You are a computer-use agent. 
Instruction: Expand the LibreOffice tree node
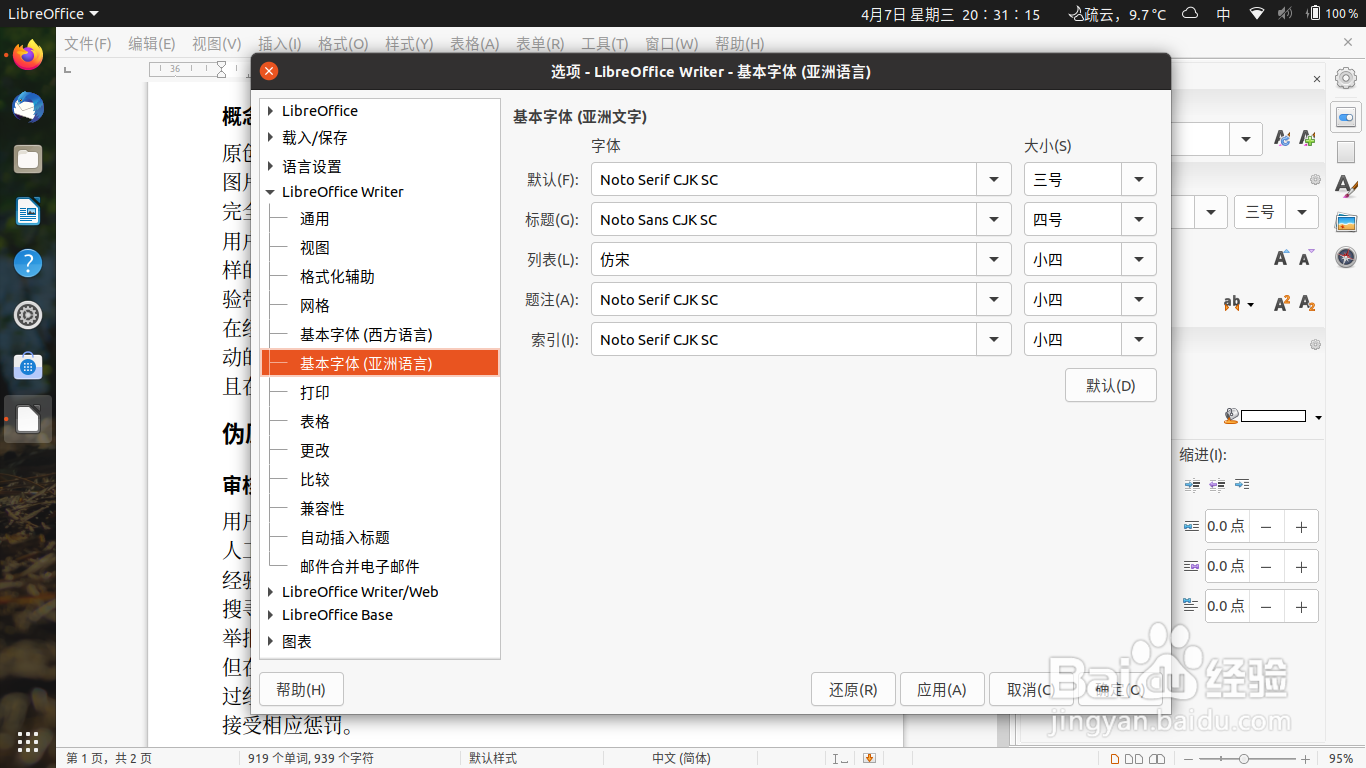pyautogui.click(x=270, y=111)
